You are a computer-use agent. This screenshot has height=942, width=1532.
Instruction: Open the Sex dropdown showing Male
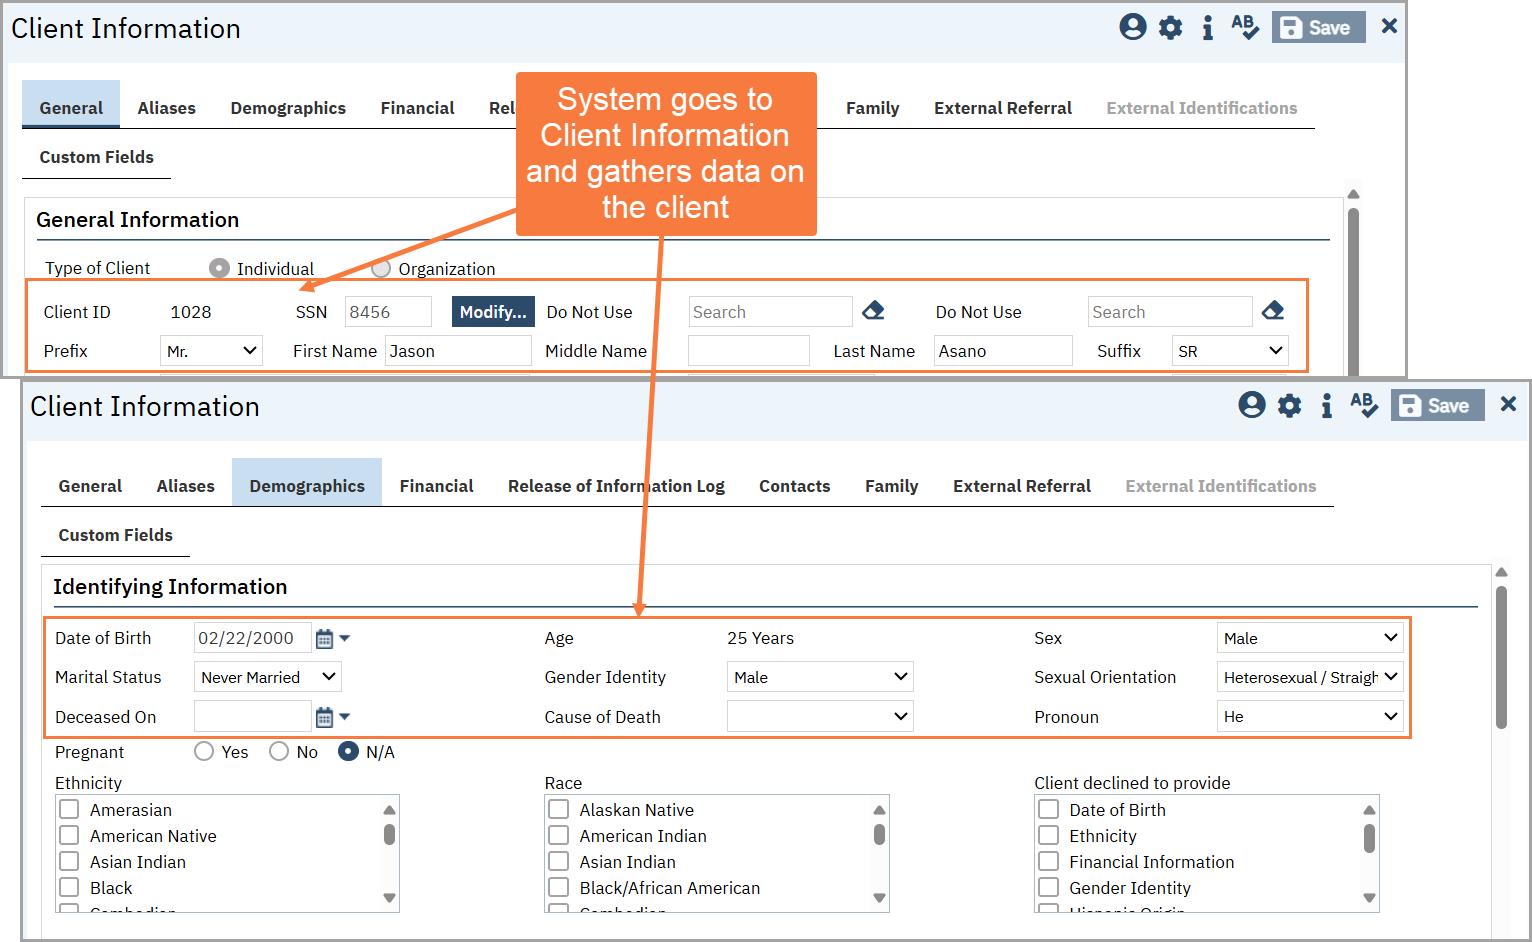1310,637
